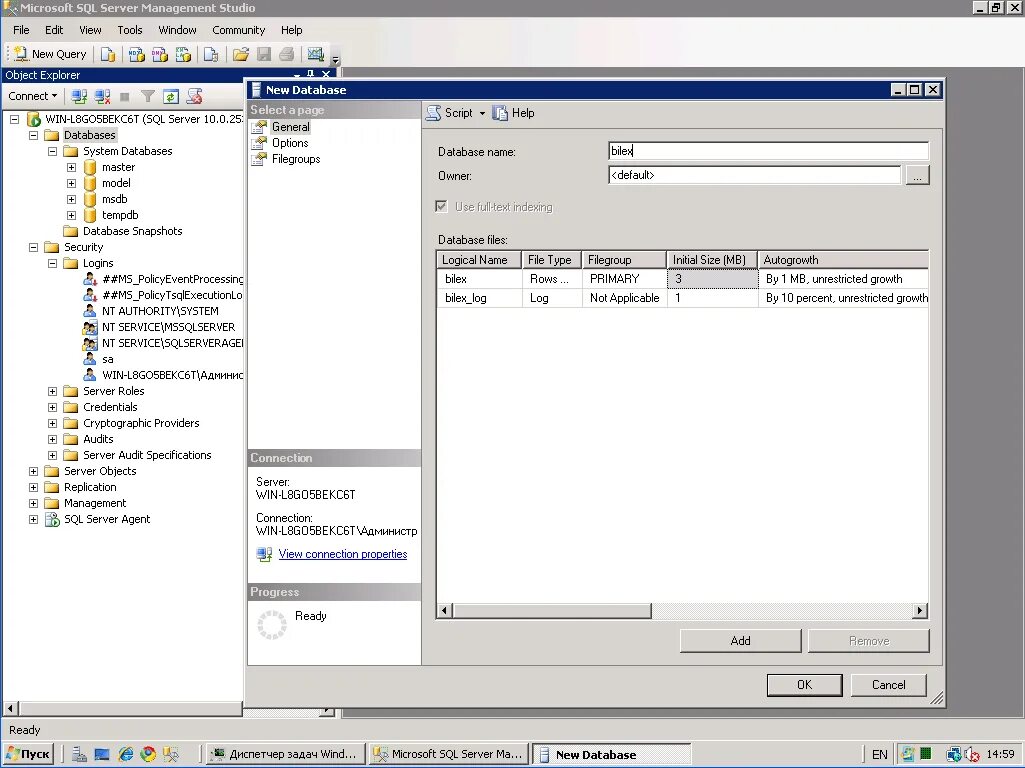Click the Cancel button
The width and height of the screenshot is (1025, 768).
point(888,684)
